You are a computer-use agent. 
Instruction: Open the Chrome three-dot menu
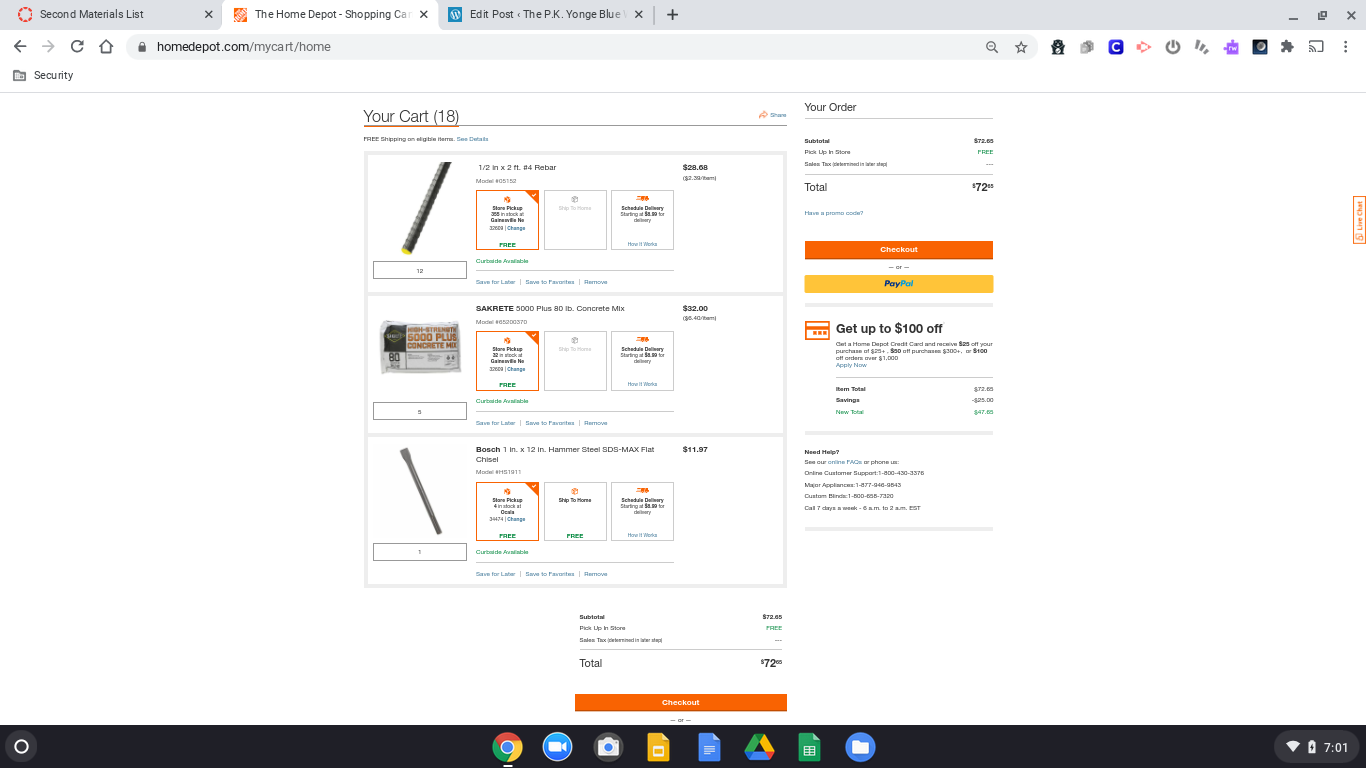click(1346, 47)
